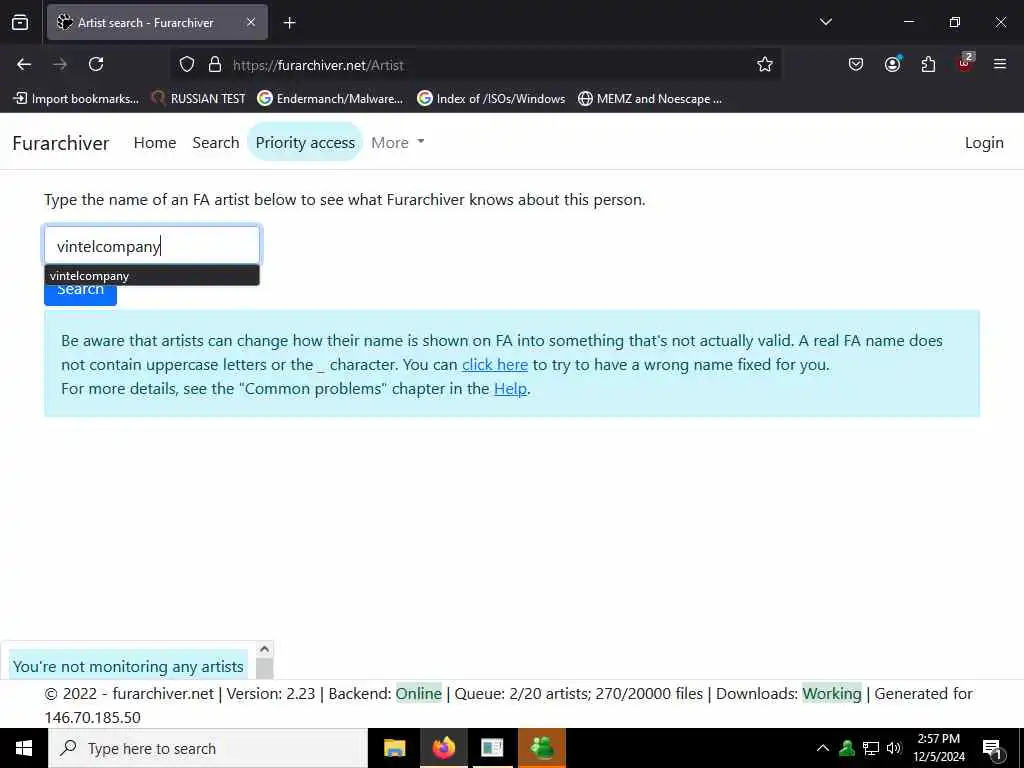Expand the list all tabs chevron
This screenshot has width=1024, height=768.
pyautogui.click(x=825, y=22)
